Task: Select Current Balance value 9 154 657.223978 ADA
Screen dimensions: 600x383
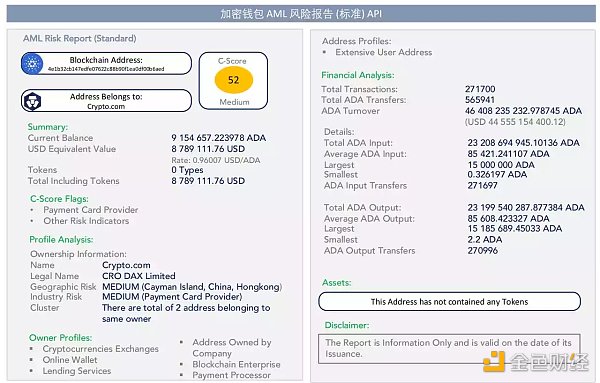Action: tap(218, 138)
